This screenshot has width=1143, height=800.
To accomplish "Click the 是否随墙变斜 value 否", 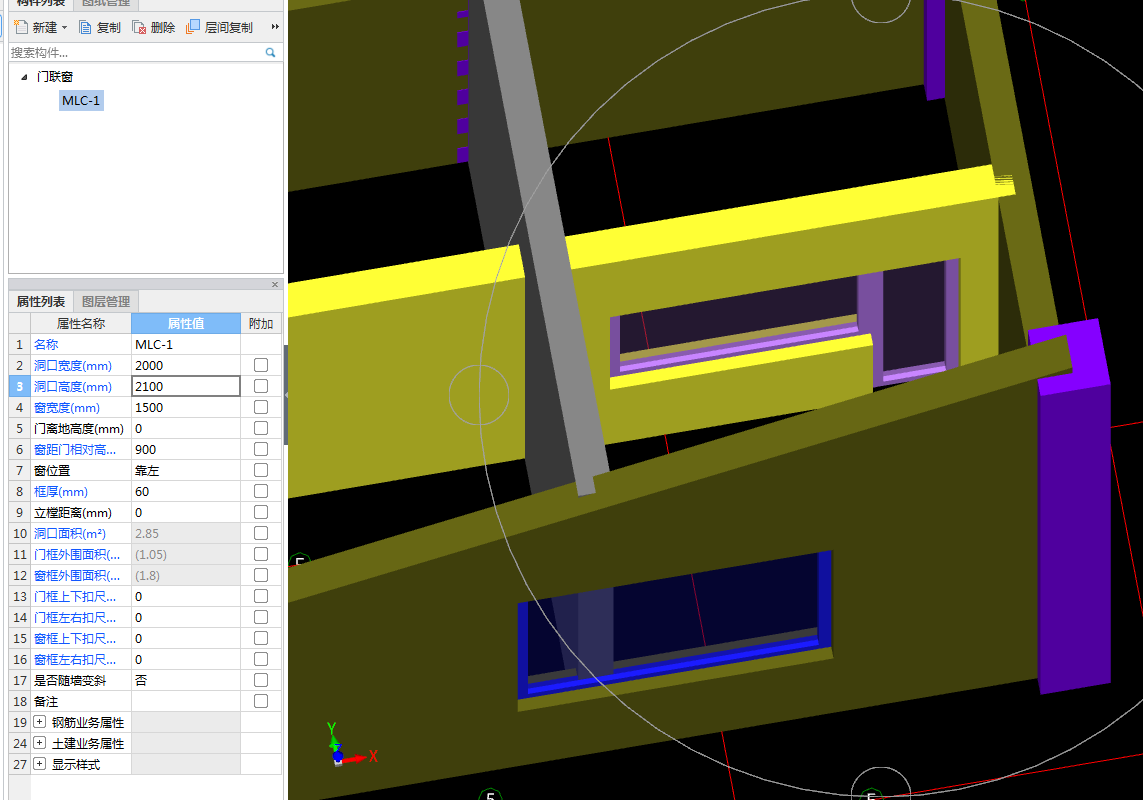I will [186, 680].
